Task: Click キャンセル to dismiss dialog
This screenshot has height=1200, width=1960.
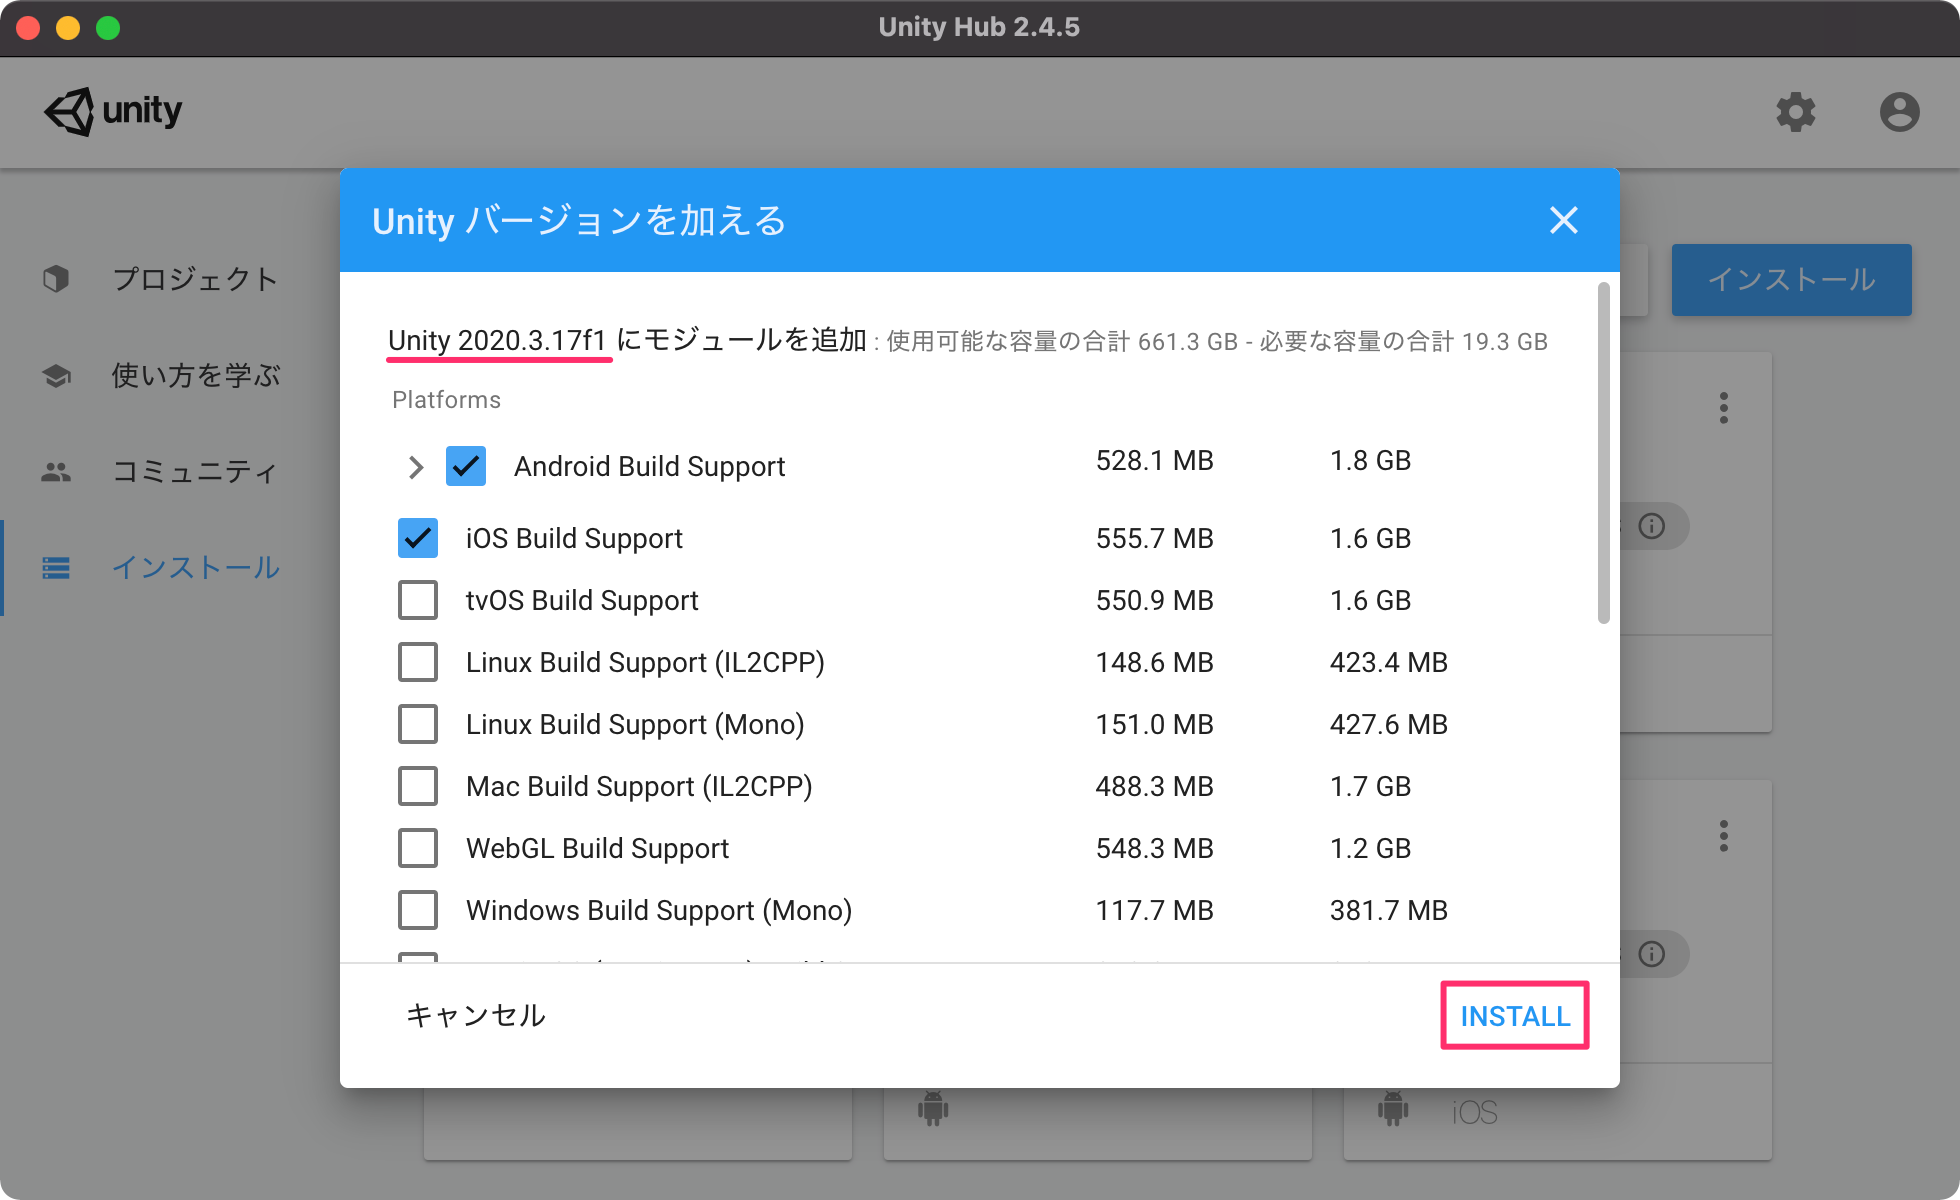Action: [476, 1016]
